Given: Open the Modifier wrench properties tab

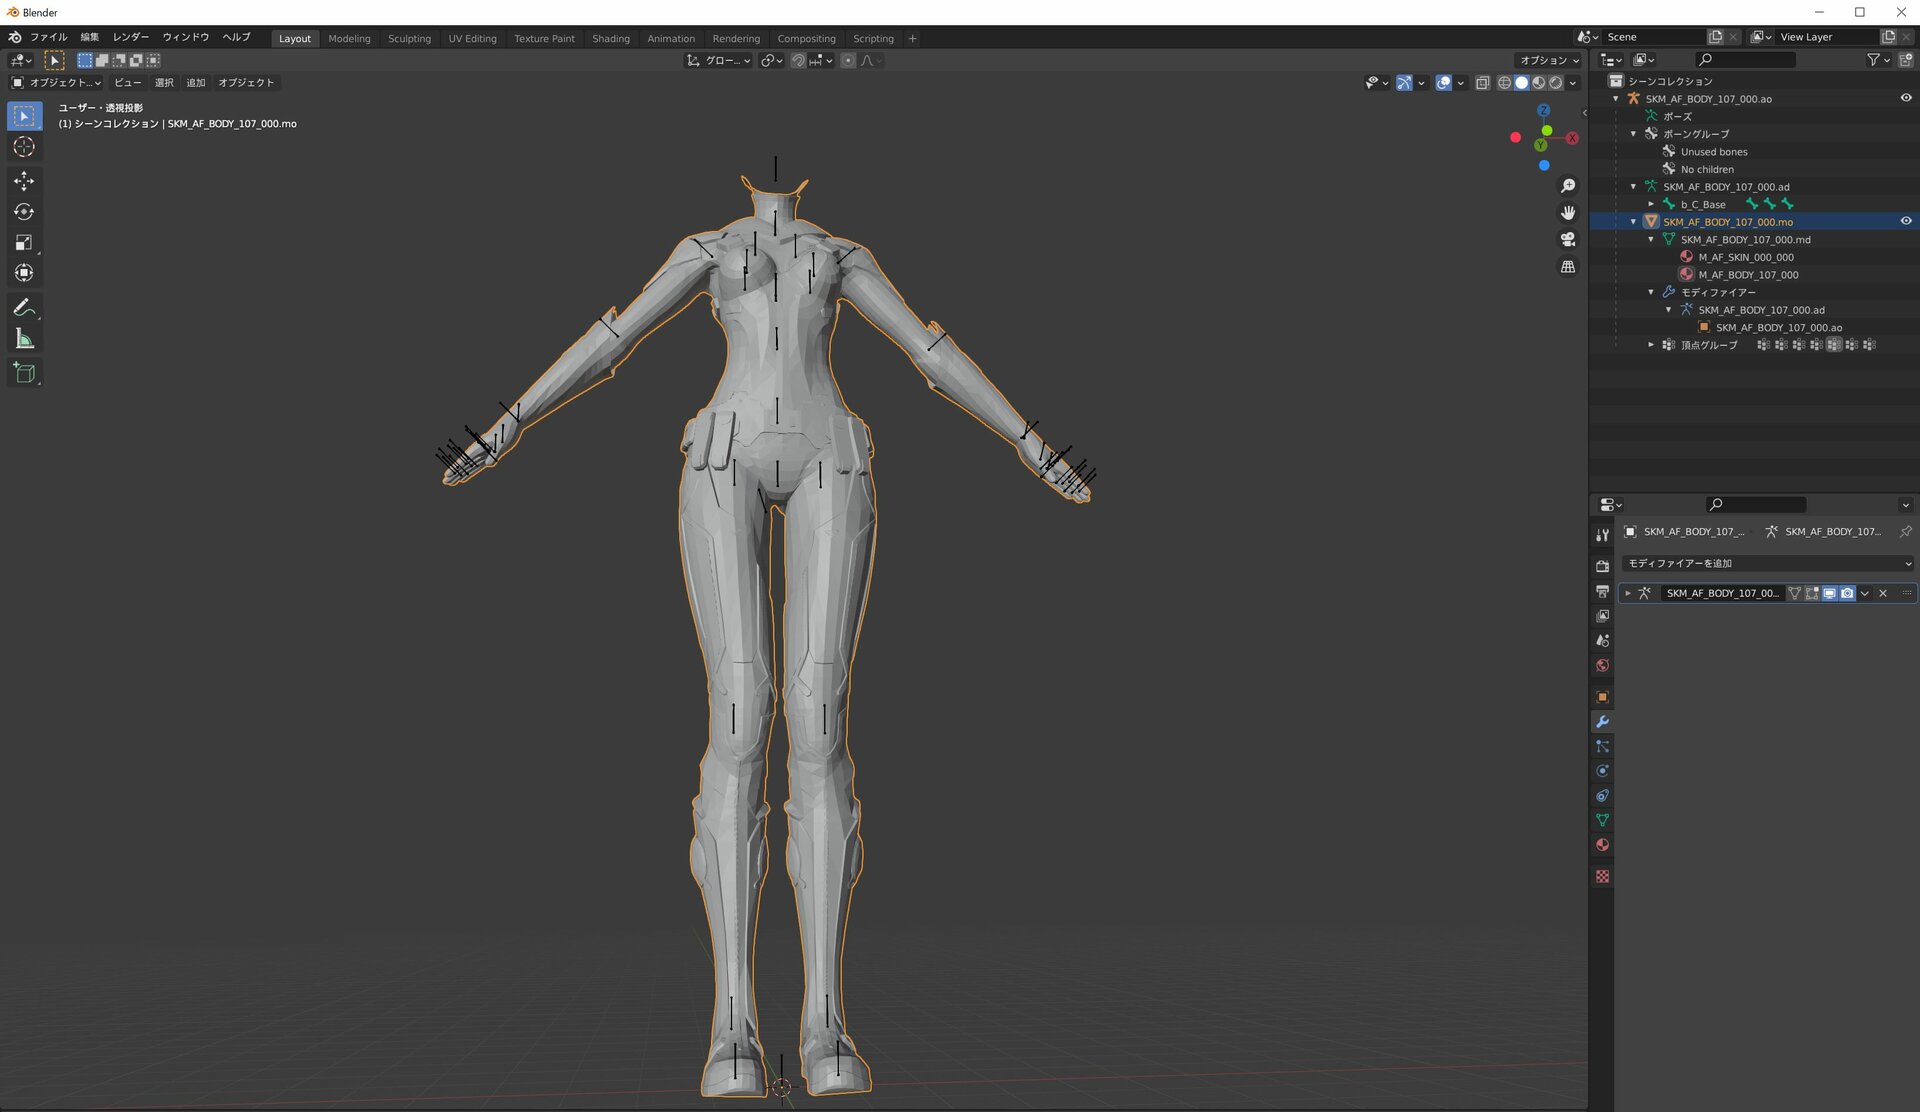Looking at the screenshot, I should (1602, 722).
